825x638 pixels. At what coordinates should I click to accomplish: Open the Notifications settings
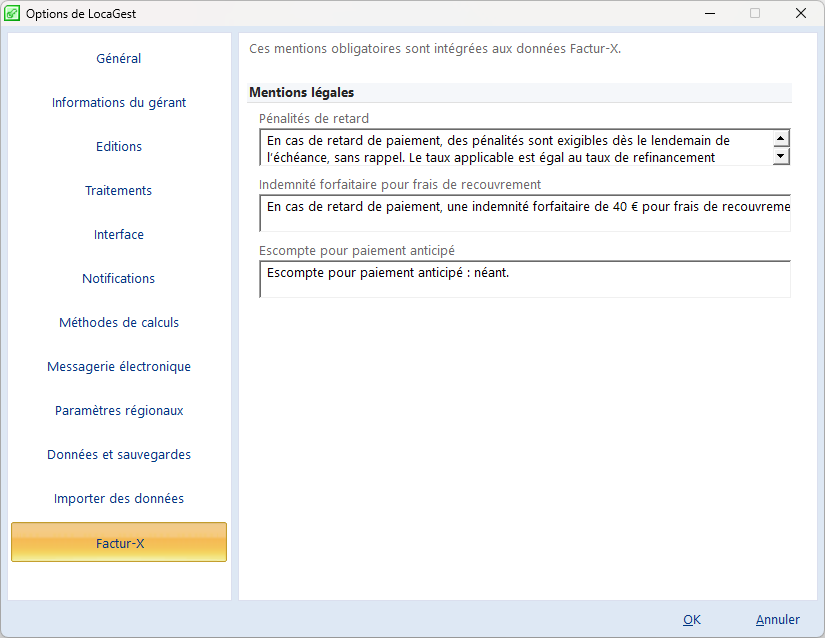[x=118, y=278]
